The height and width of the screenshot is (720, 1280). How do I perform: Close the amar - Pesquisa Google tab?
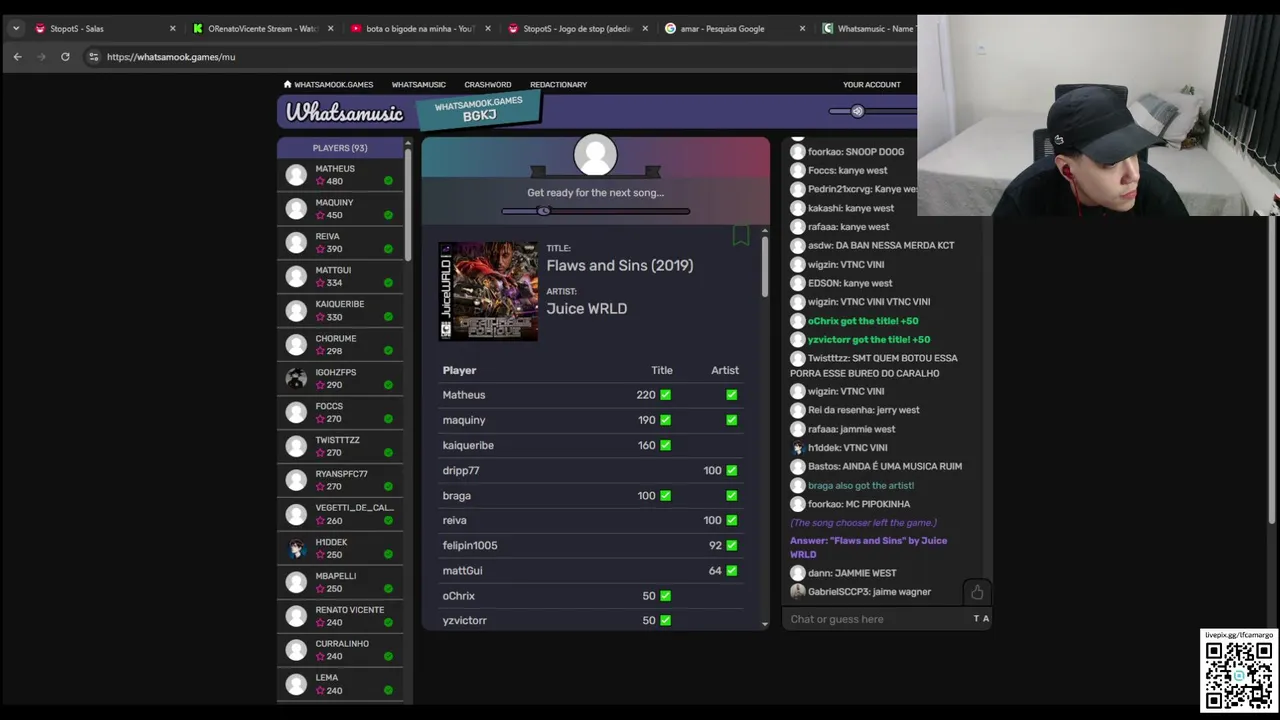(x=802, y=28)
